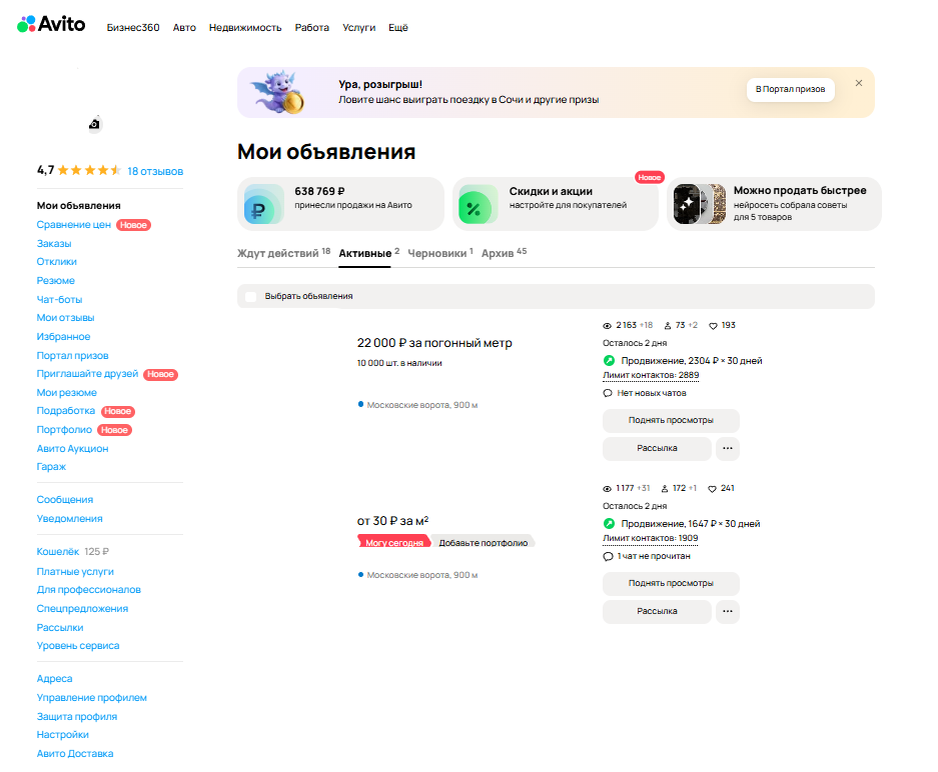Image resolution: width=938 pixels, height=772 pixels.
Task: Open the sell faster sparkle image
Action: [699, 204]
